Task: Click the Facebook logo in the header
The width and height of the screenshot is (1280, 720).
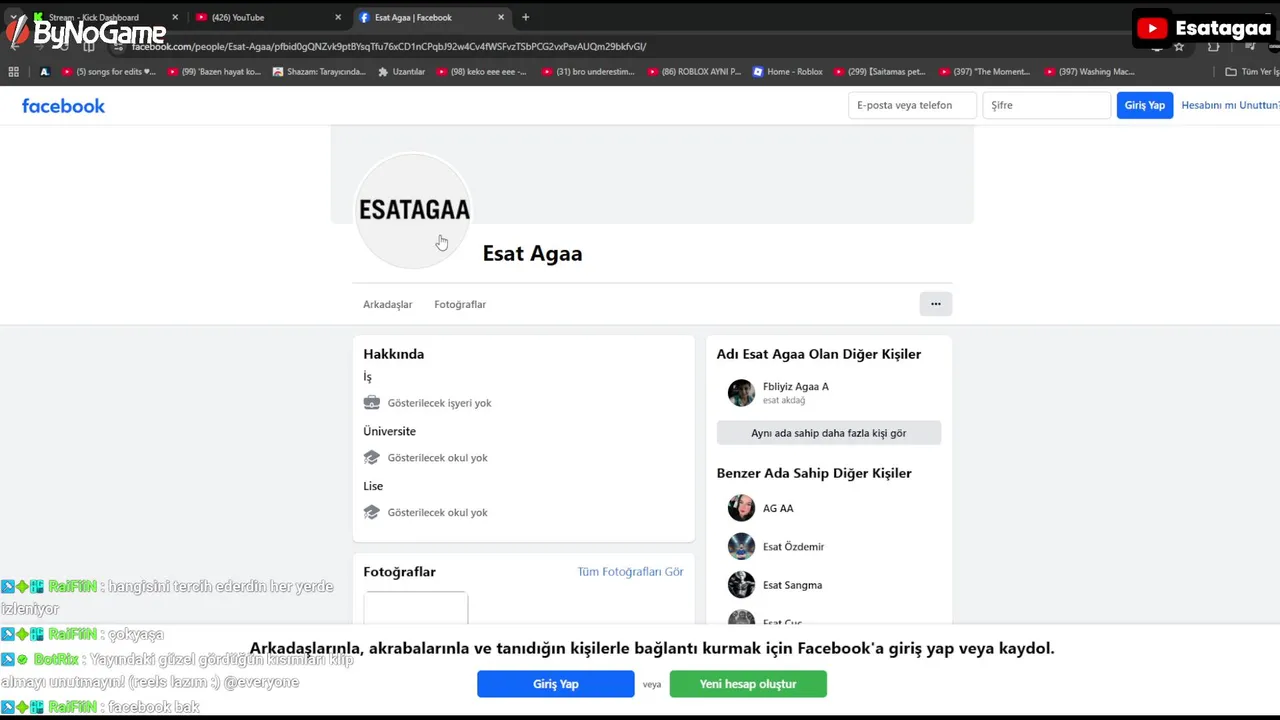Action: [63, 106]
